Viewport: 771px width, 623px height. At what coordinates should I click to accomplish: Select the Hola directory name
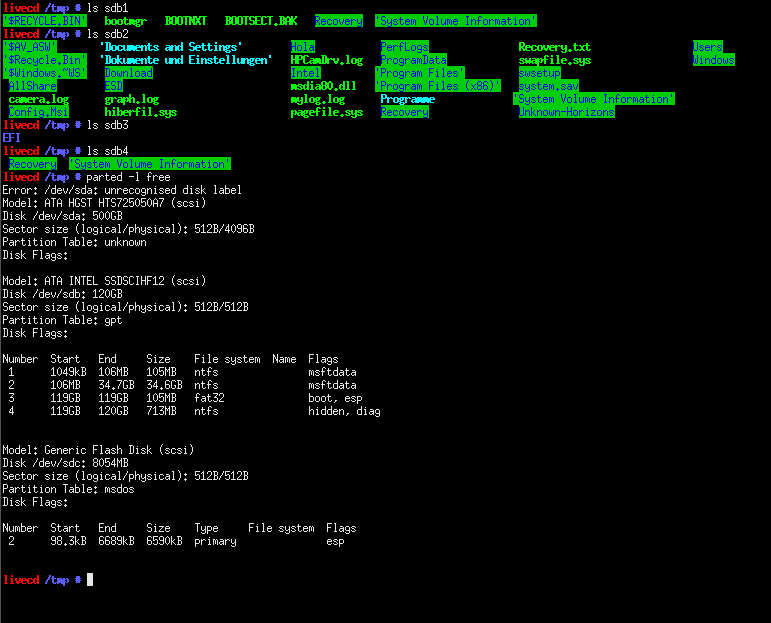pos(303,47)
